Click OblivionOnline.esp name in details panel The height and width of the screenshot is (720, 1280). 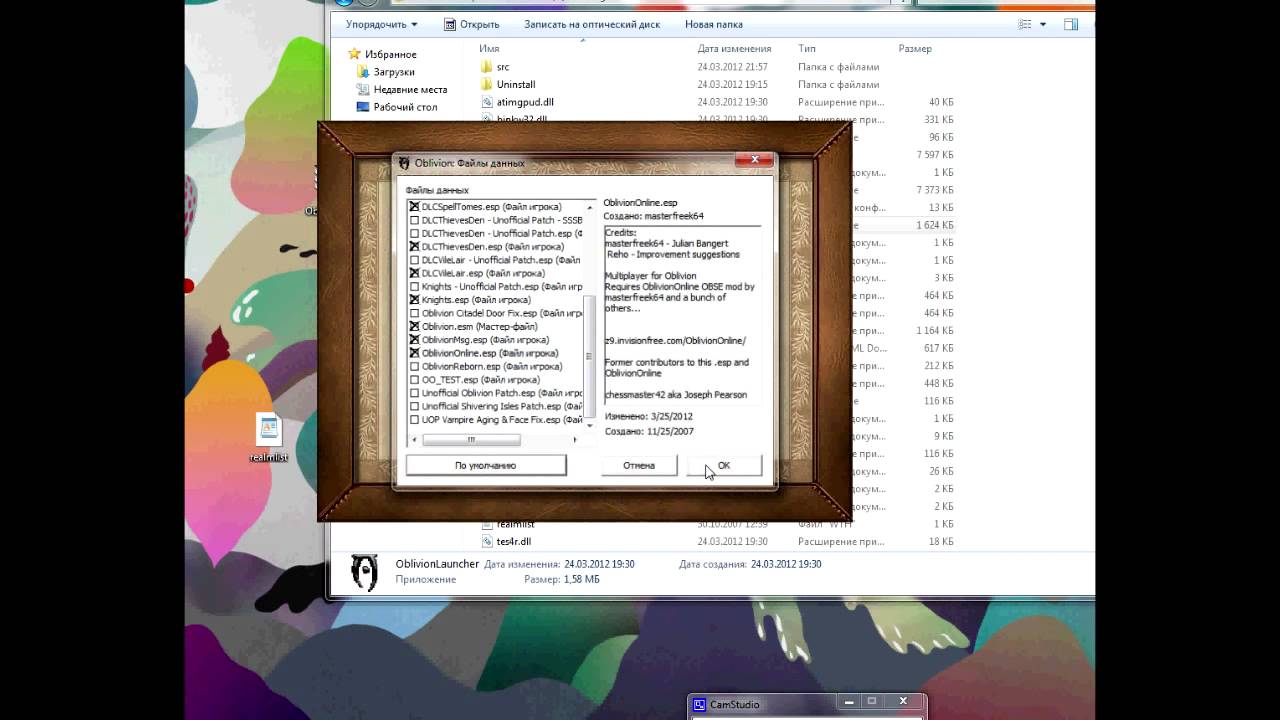(640, 203)
